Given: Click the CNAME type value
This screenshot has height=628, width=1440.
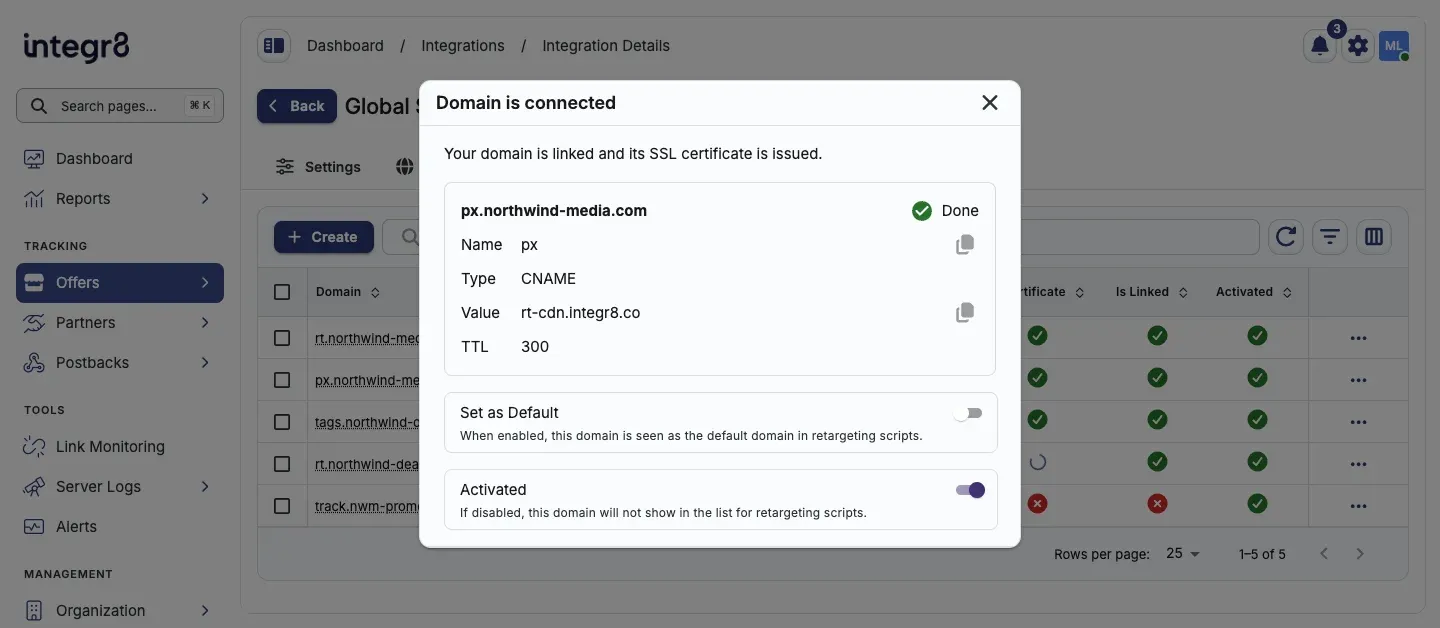Looking at the screenshot, I should pyautogui.click(x=548, y=279).
